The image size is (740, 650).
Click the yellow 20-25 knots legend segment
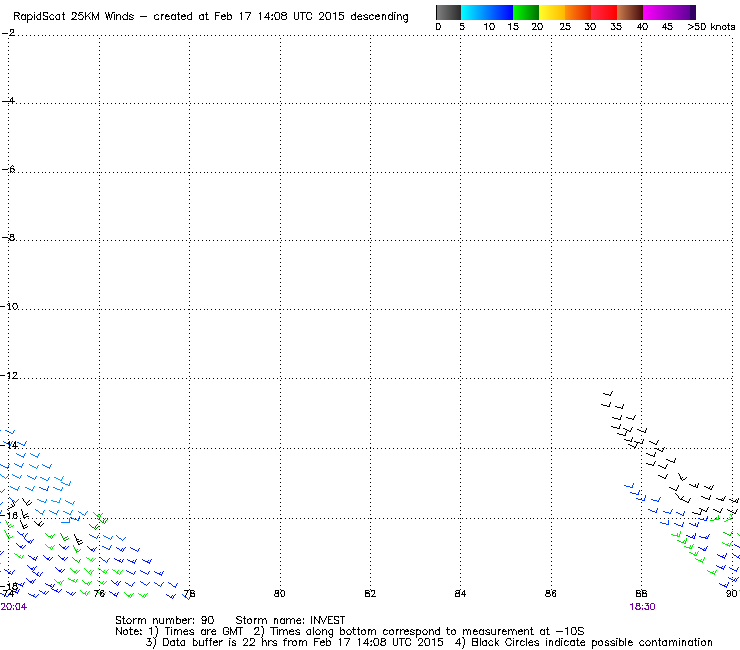552,12
